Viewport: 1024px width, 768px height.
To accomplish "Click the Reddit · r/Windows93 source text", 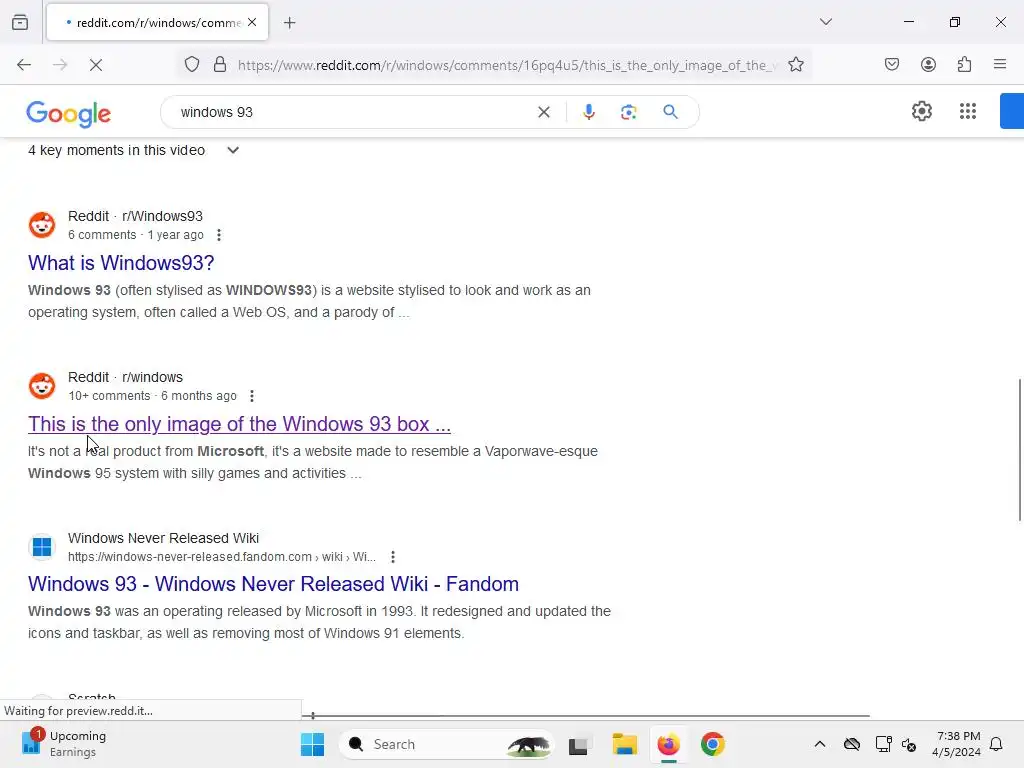I will tap(135, 216).
